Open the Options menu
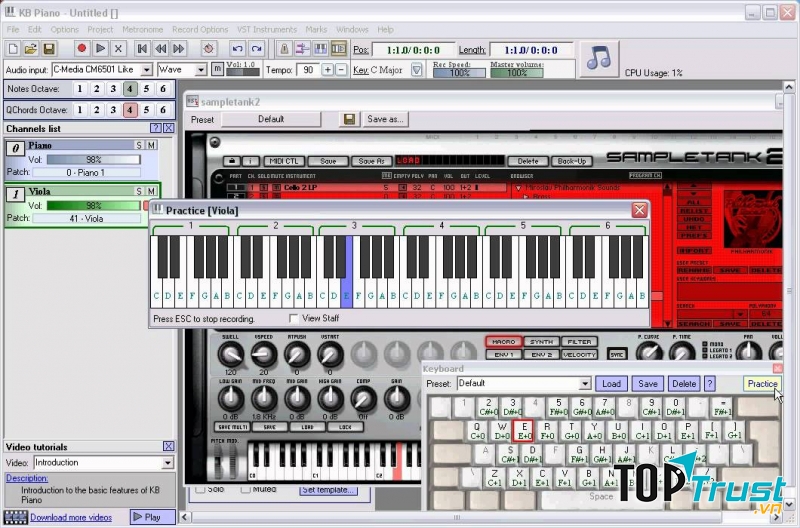The height and width of the screenshot is (528, 800). [65, 30]
